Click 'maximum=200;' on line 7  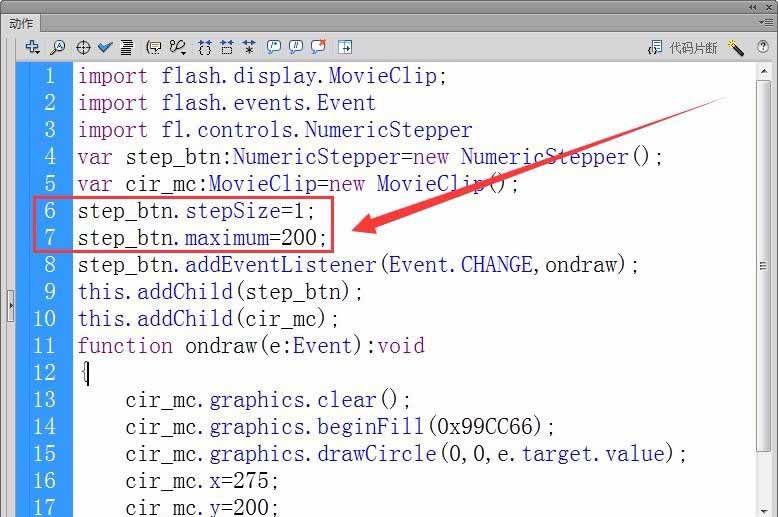[x=256, y=238]
